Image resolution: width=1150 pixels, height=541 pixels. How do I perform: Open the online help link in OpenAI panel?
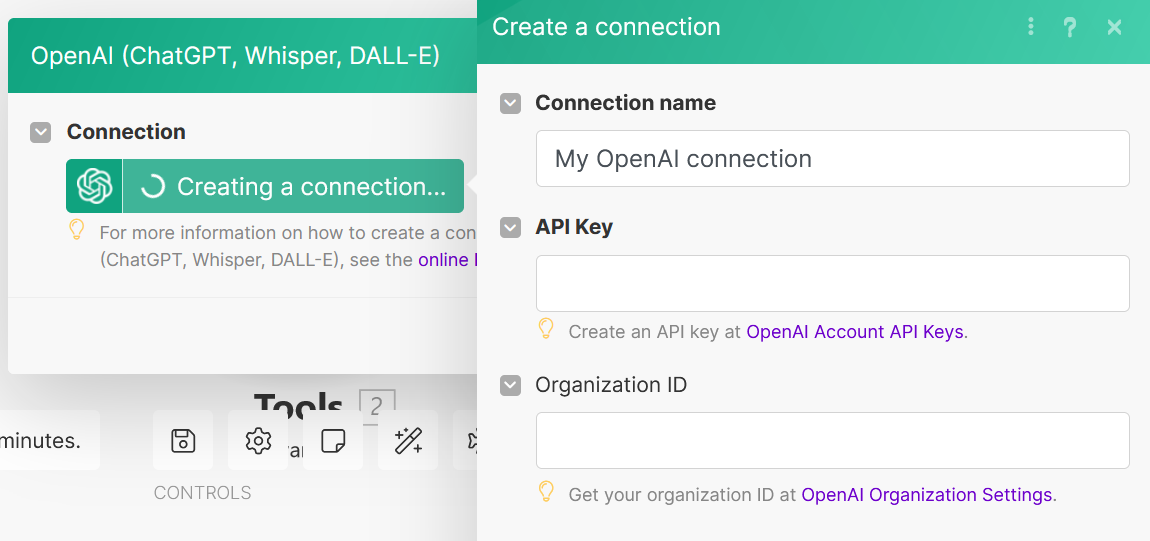tap(447, 260)
